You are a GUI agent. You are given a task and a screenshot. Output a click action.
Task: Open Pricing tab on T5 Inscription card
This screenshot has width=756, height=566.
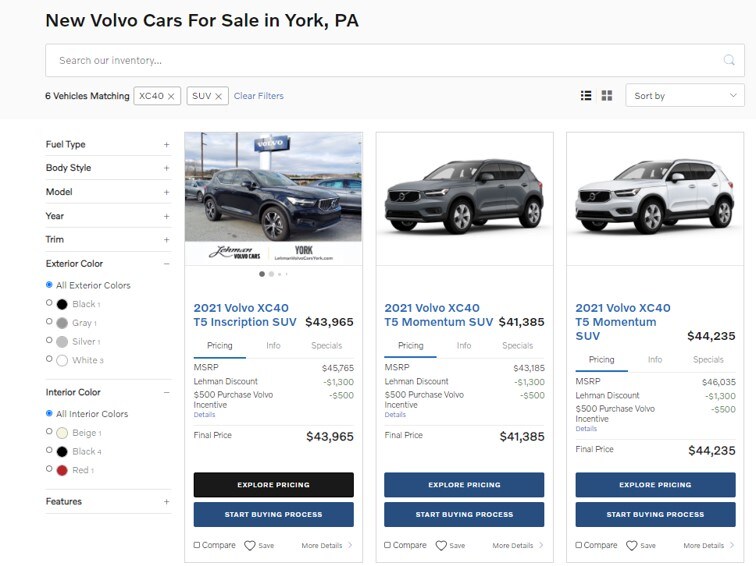[220, 345]
